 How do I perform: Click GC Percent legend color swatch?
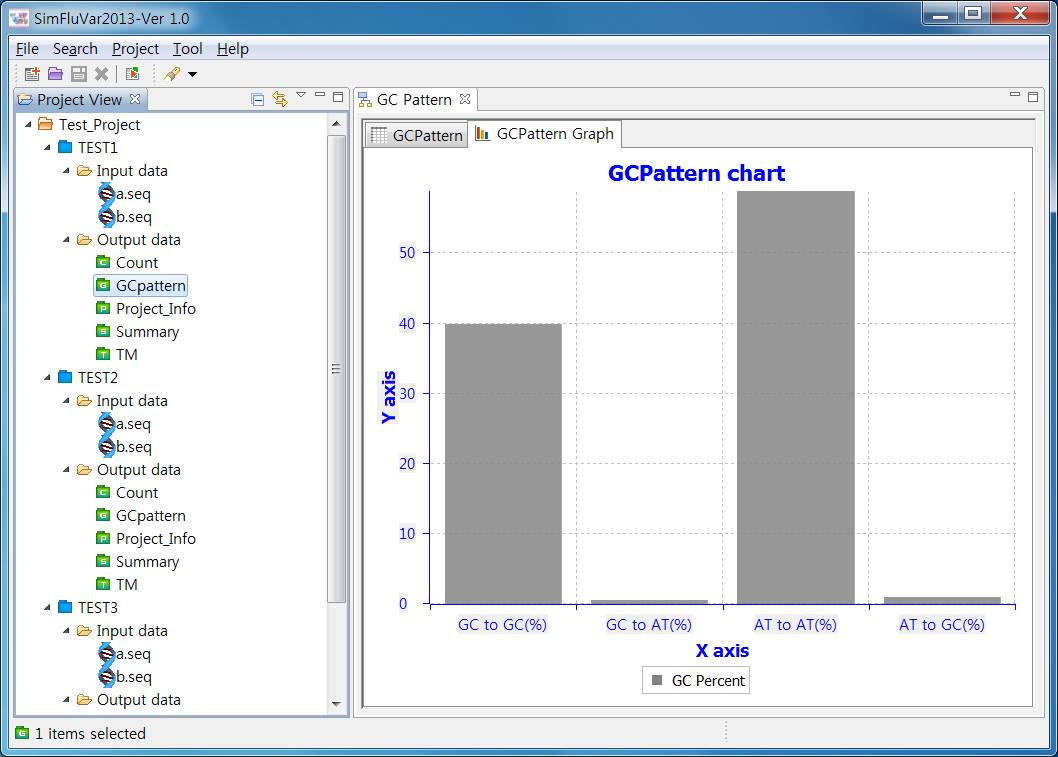657,680
